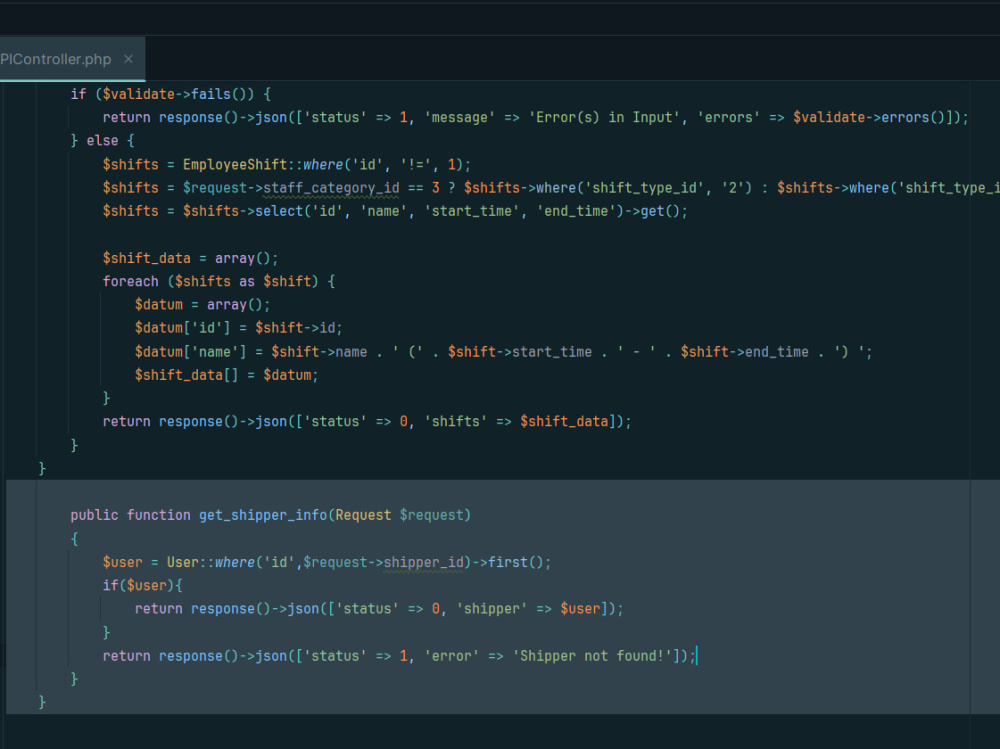Click the 'shifts' key in json response
1000x749 pixels.
tap(455, 422)
